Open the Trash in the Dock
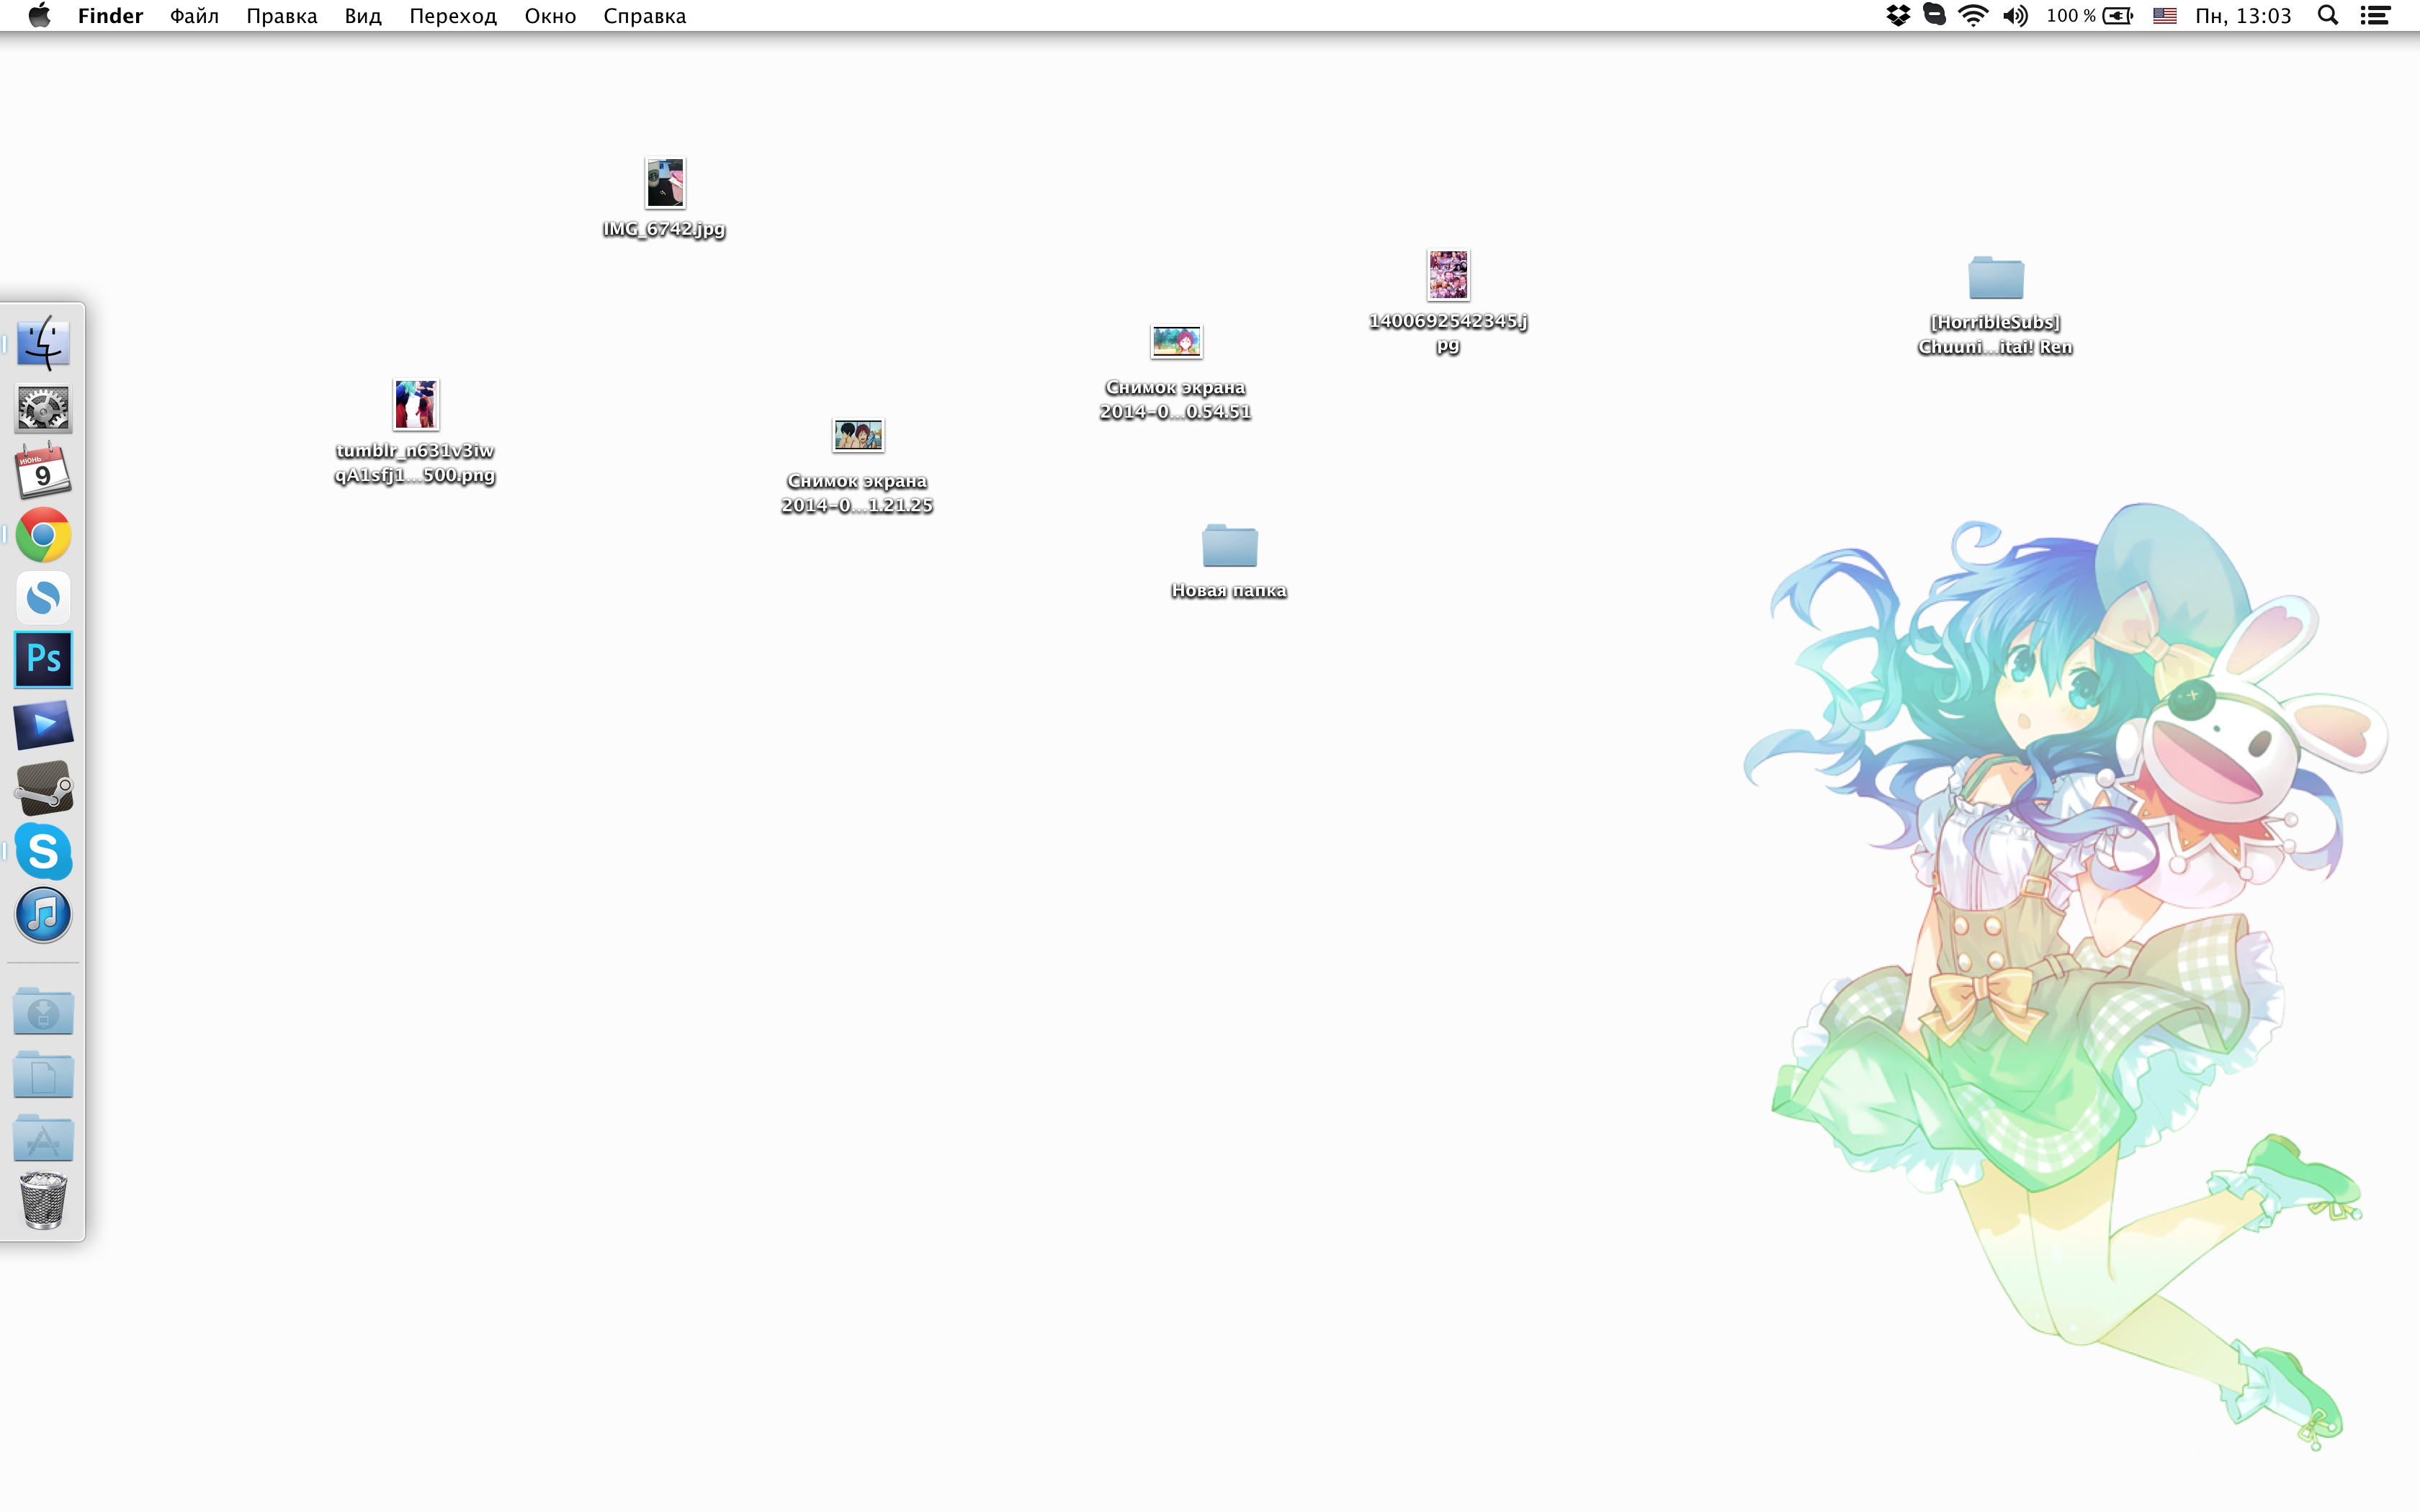Screen dimensions: 2420x1512 coord(43,1200)
